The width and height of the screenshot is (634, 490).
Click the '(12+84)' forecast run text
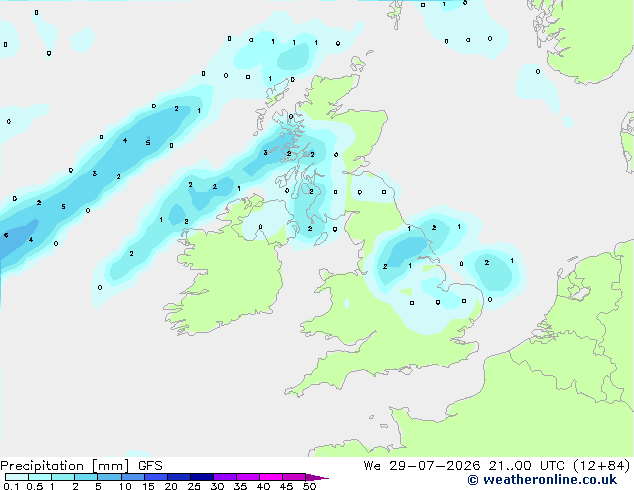601,466
